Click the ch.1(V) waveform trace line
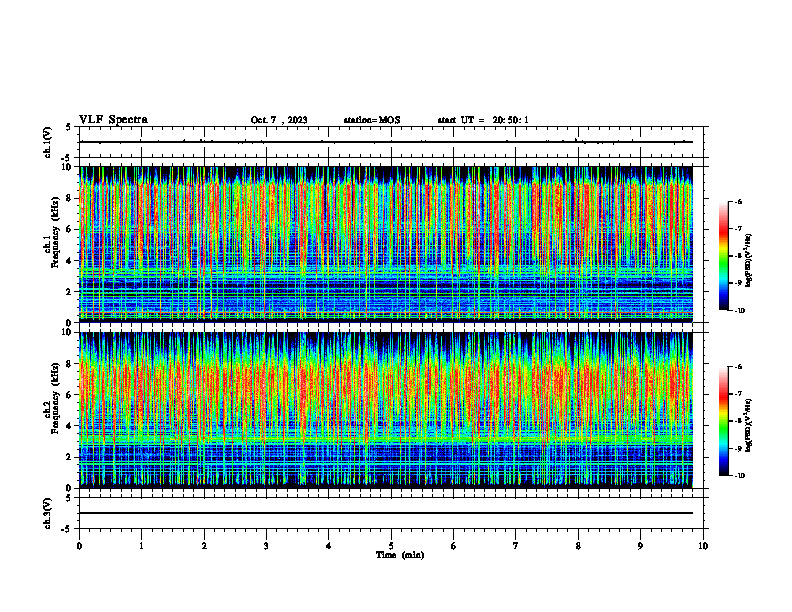Screen dimensions: 792x612 pyautogui.click(x=386, y=142)
